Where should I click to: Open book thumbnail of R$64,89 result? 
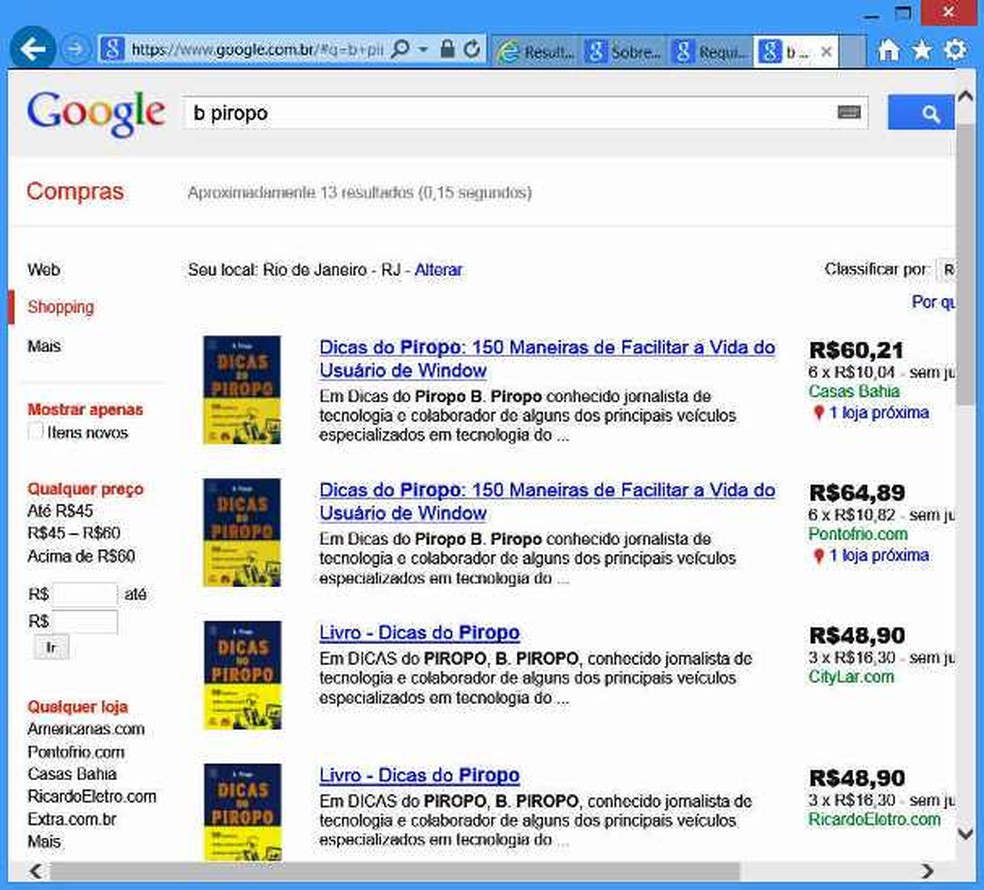[x=242, y=532]
